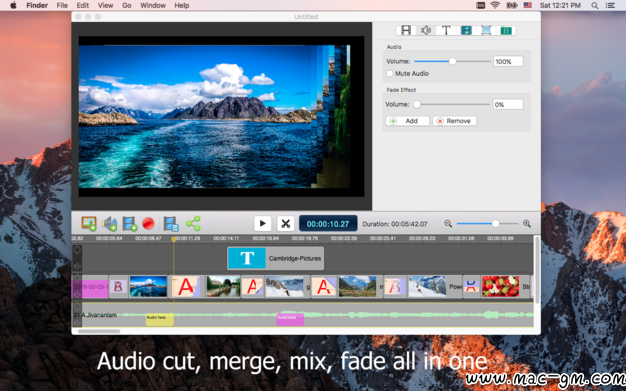The height and width of the screenshot is (391, 626).
Task: Click the Audio Volume slider handle
Action: pyautogui.click(x=452, y=61)
